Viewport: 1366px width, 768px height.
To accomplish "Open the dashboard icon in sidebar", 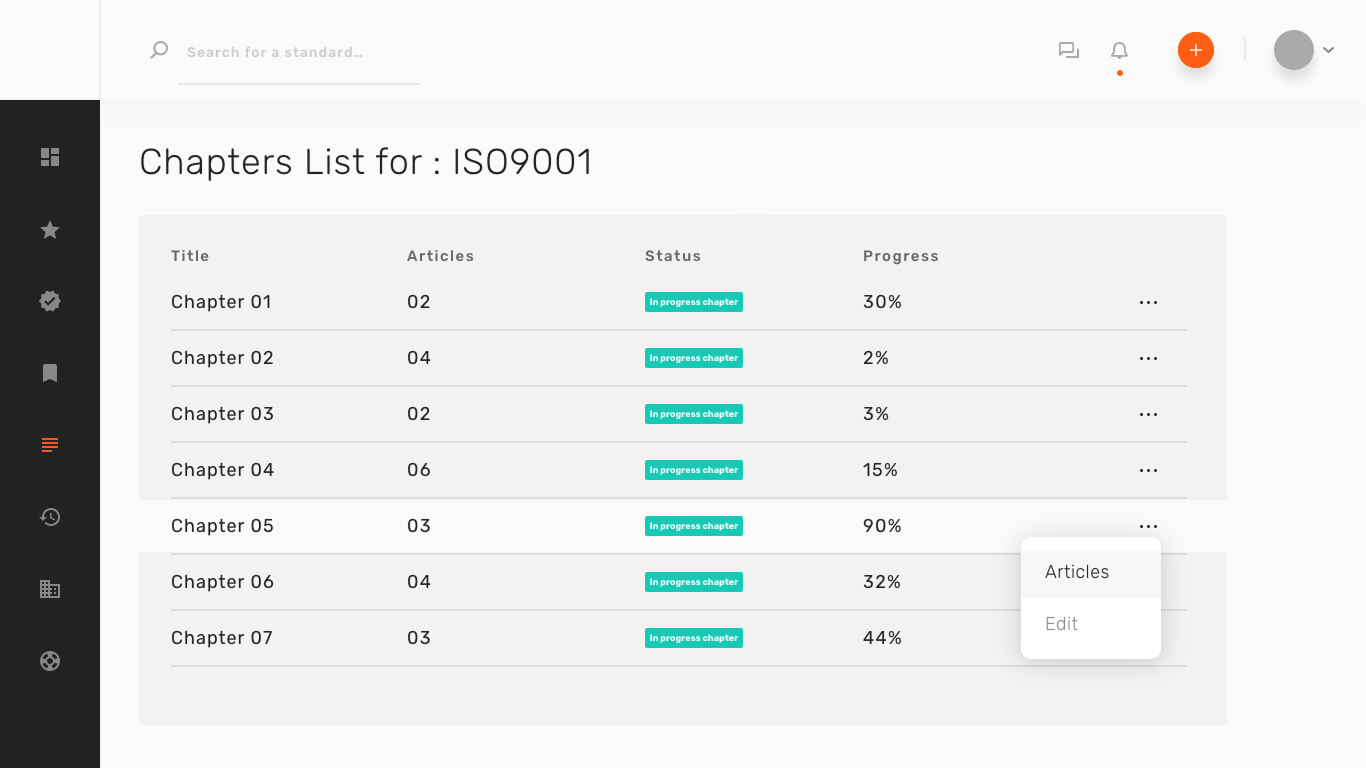I will coord(50,157).
